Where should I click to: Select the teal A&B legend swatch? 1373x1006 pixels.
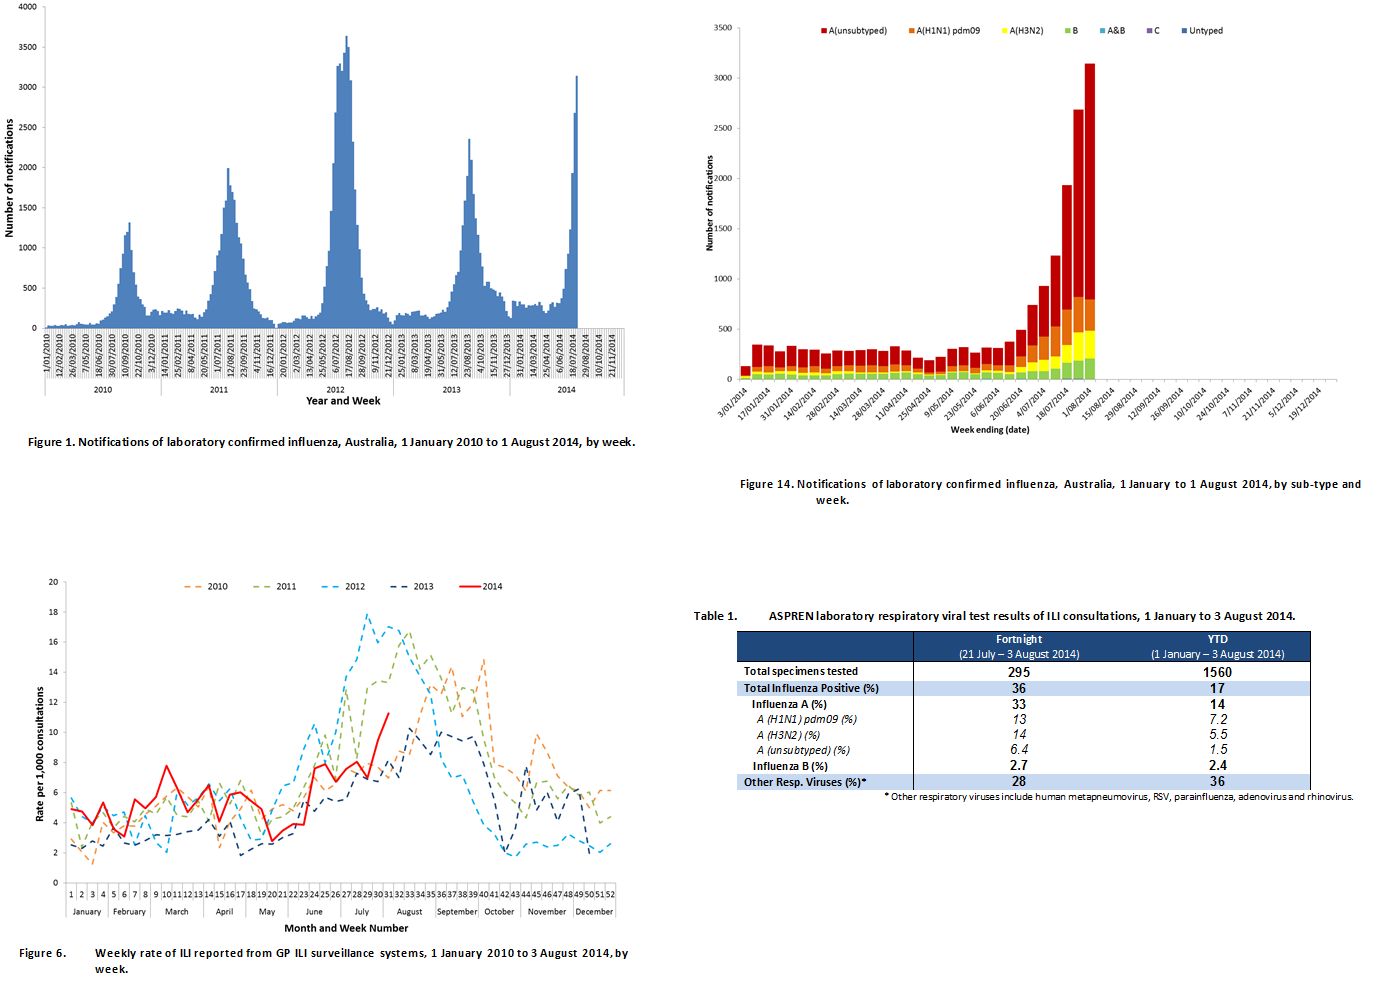pos(1102,31)
